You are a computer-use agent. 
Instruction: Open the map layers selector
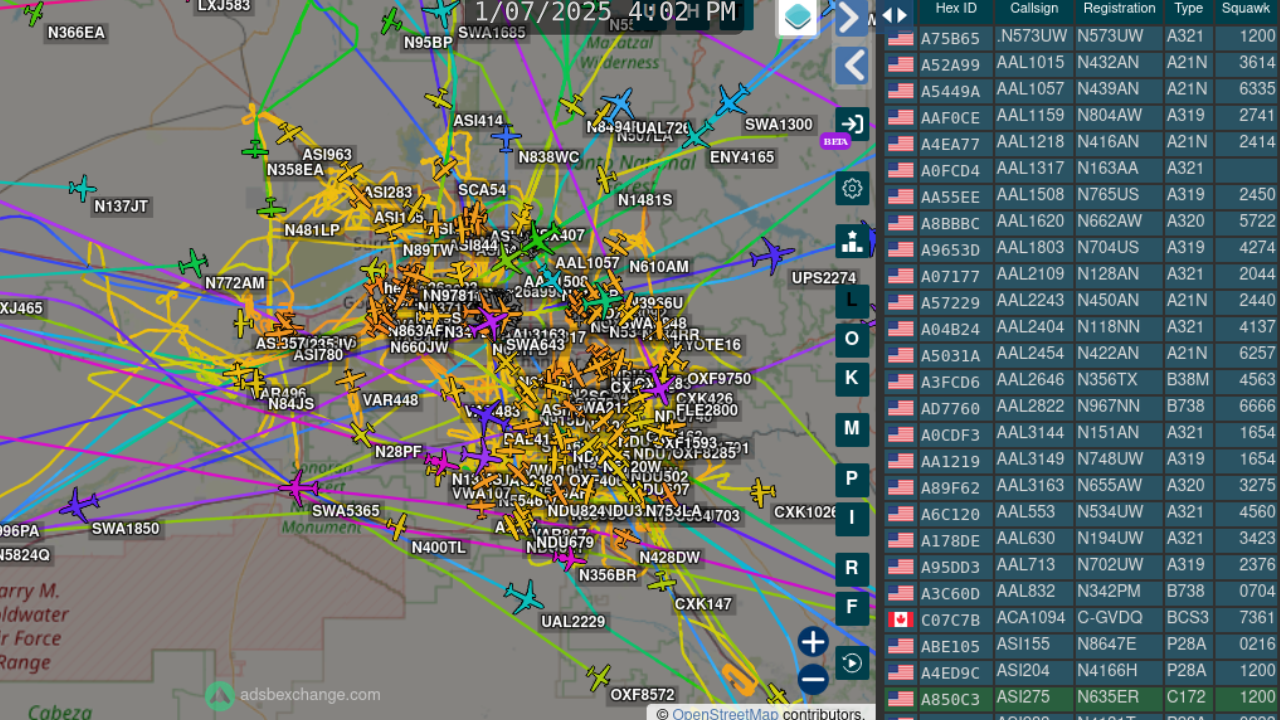click(797, 17)
